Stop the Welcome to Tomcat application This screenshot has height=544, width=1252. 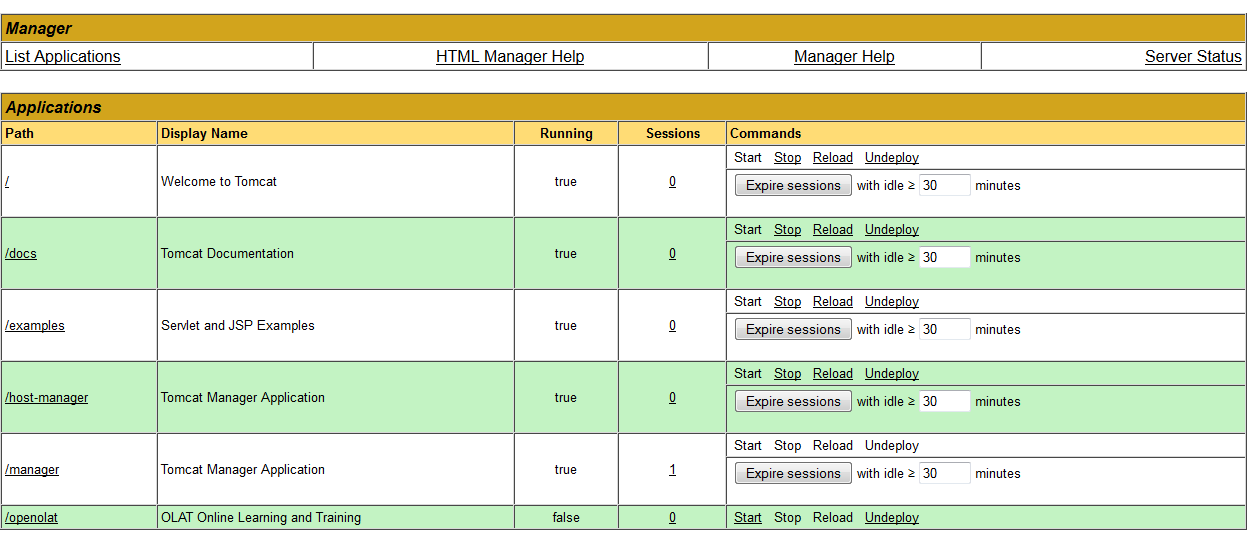point(788,158)
